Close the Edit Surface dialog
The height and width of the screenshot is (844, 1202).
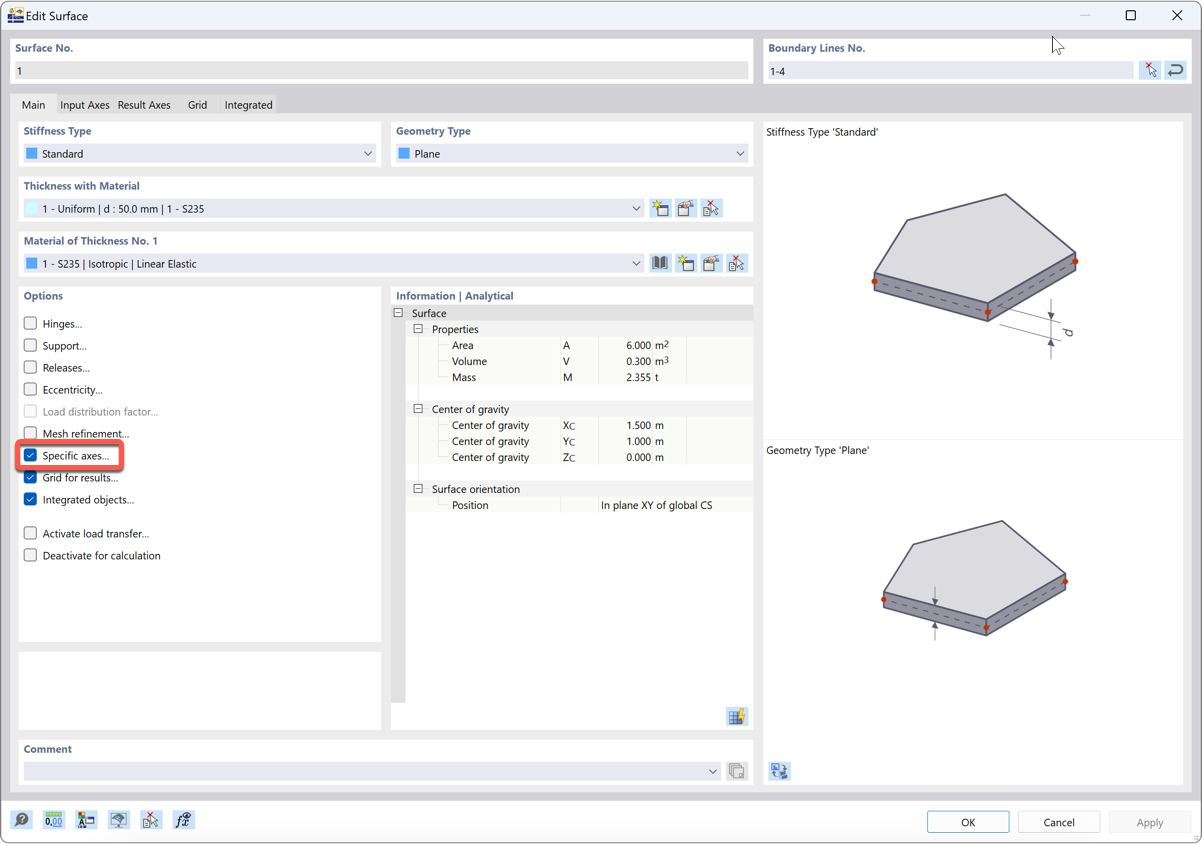click(x=1177, y=15)
